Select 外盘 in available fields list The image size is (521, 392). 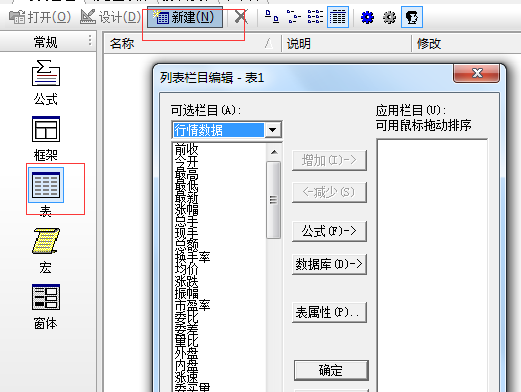[187, 354]
